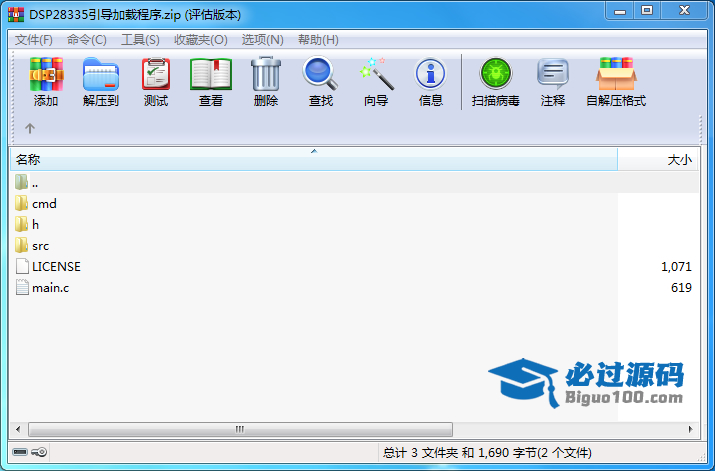Click the 解压到 (Extract to) icon
This screenshot has height=471, width=715.
[101, 74]
